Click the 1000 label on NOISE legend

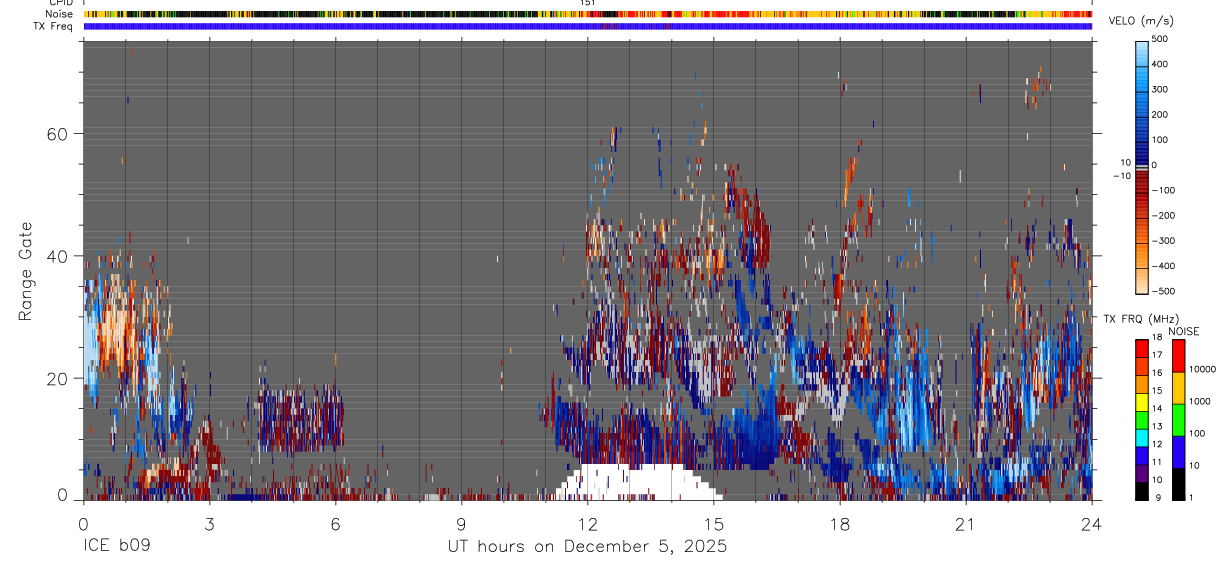pos(1200,402)
